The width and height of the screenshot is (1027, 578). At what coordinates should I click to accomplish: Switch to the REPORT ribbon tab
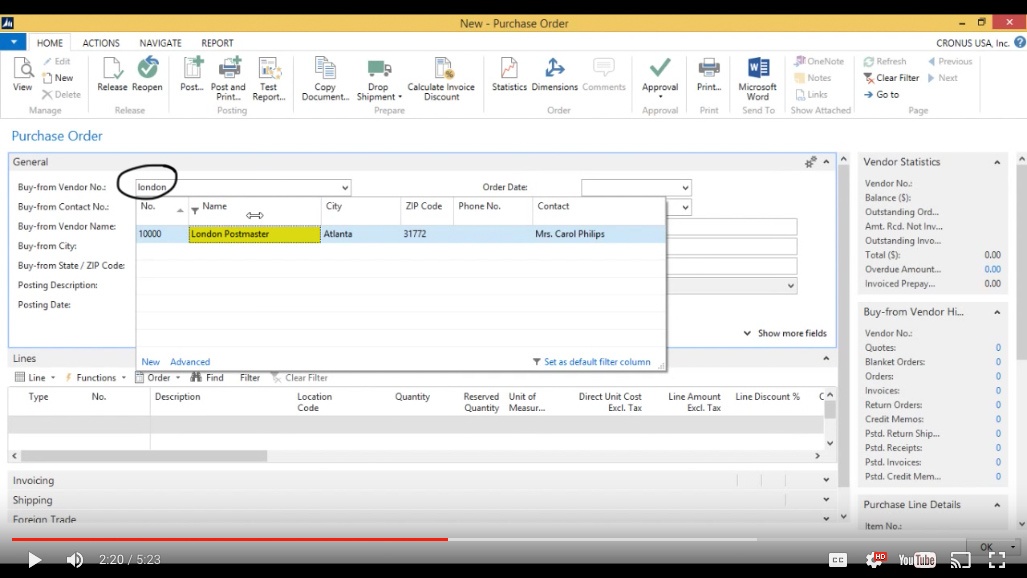click(217, 43)
